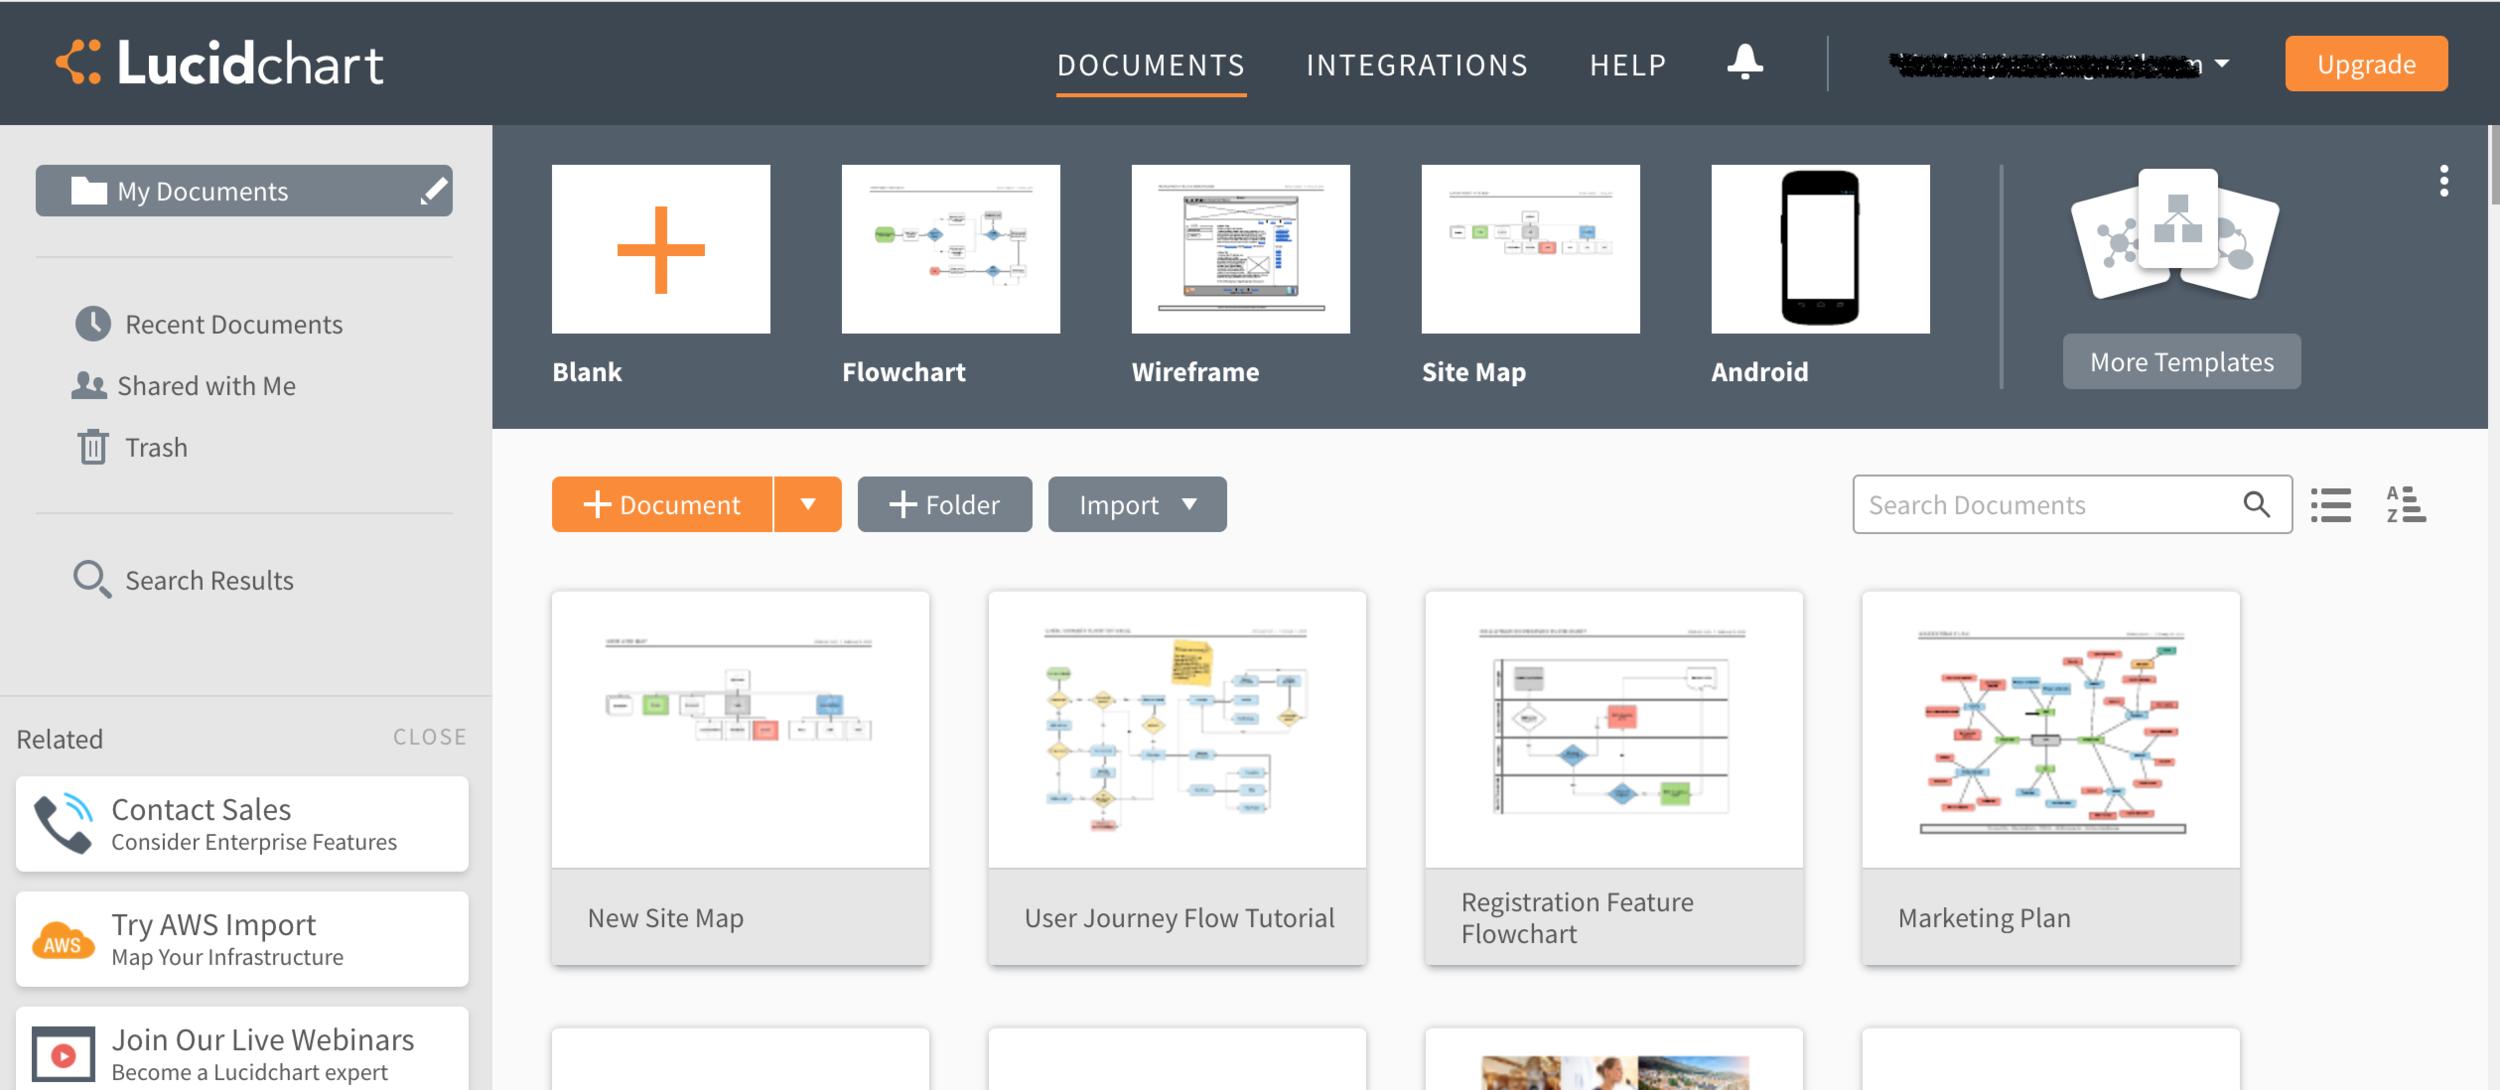Open the INTEGRATIONS tab
This screenshot has width=2500, height=1090.
tap(1417, 65)
